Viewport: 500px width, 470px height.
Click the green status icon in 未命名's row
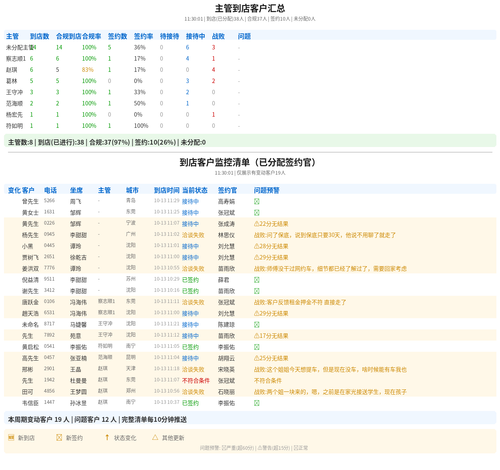pyautogui.click(x=257, y=325)
